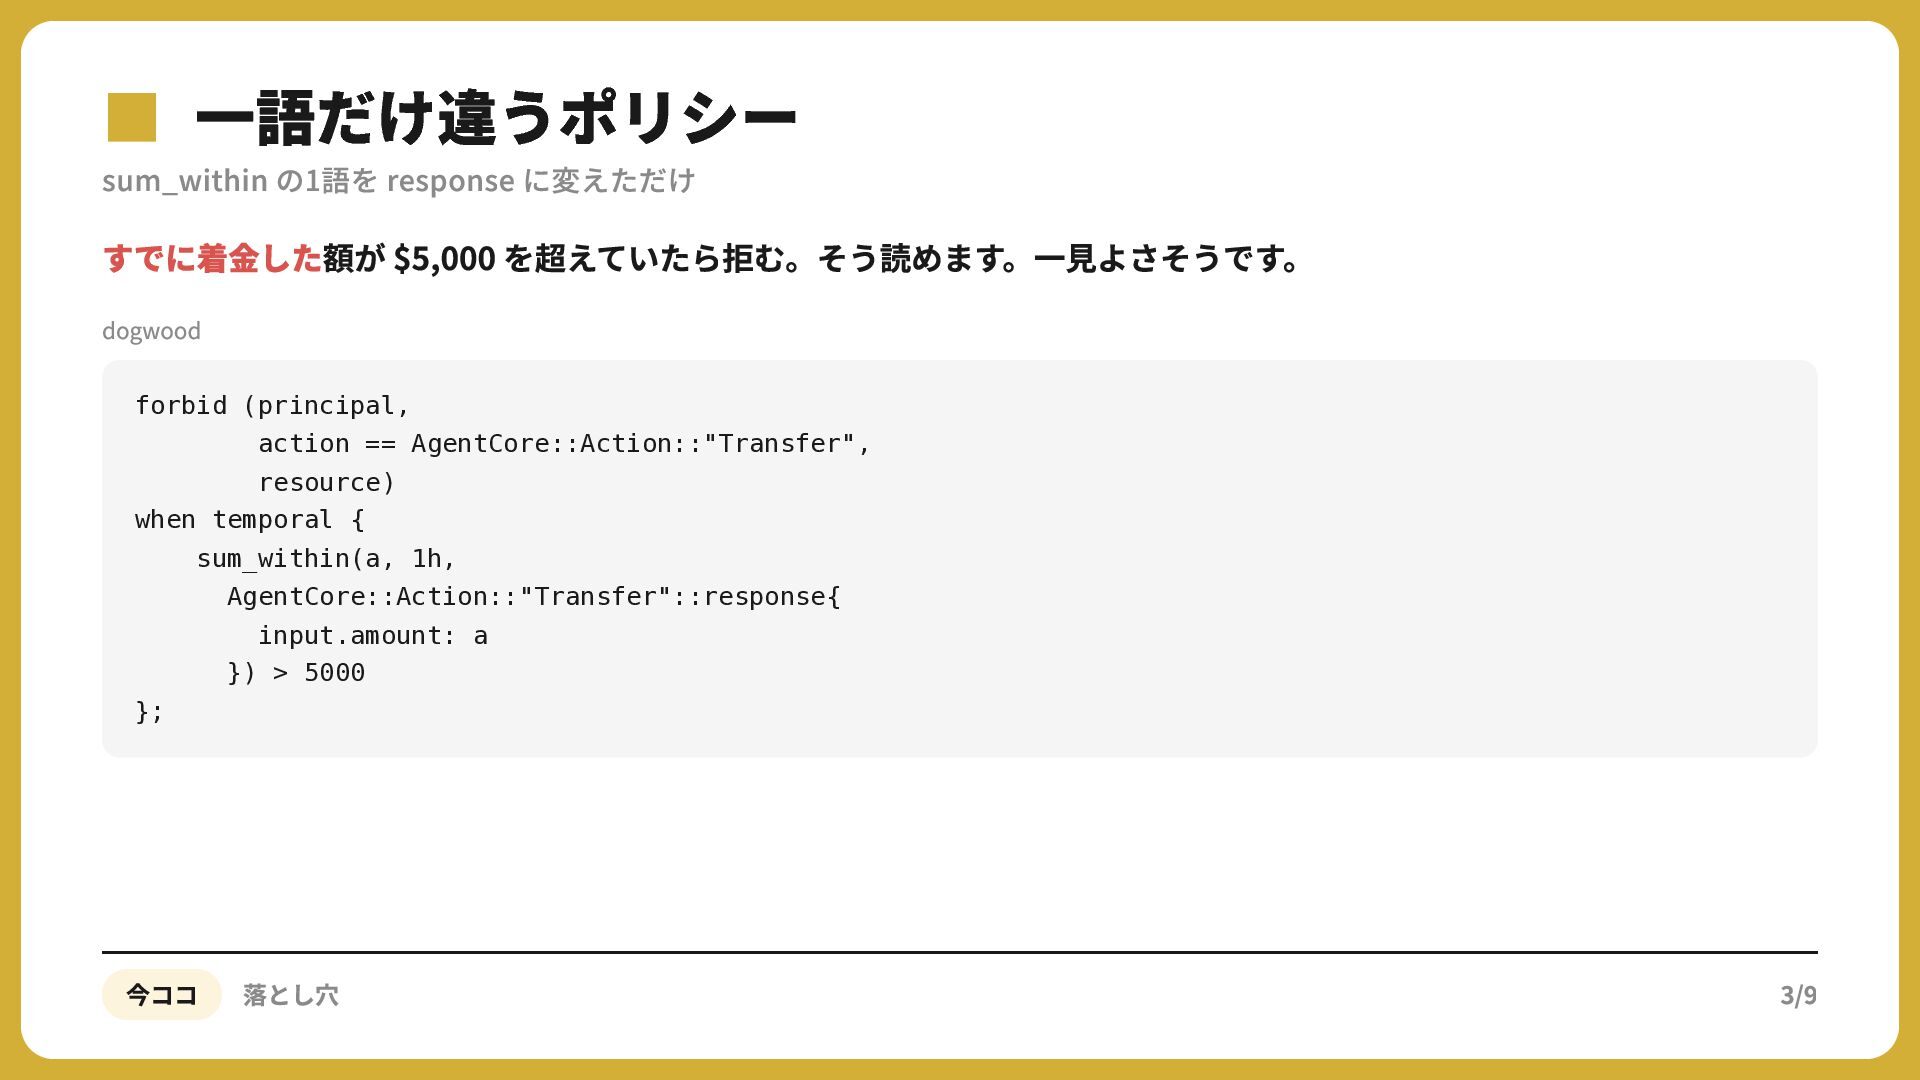Click the }) > 5000 threshold line
The width and height of the screenshot is (1920, 1080).
pyautogui.click(x=296, y=673)
